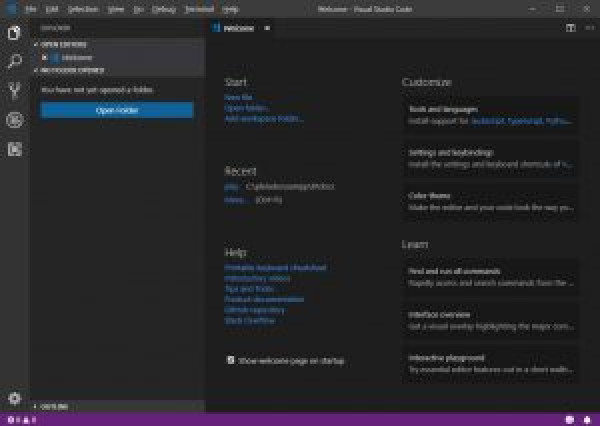The image size is (600, 426).
Task: Click the Color theme card
Action: (490, 202)
